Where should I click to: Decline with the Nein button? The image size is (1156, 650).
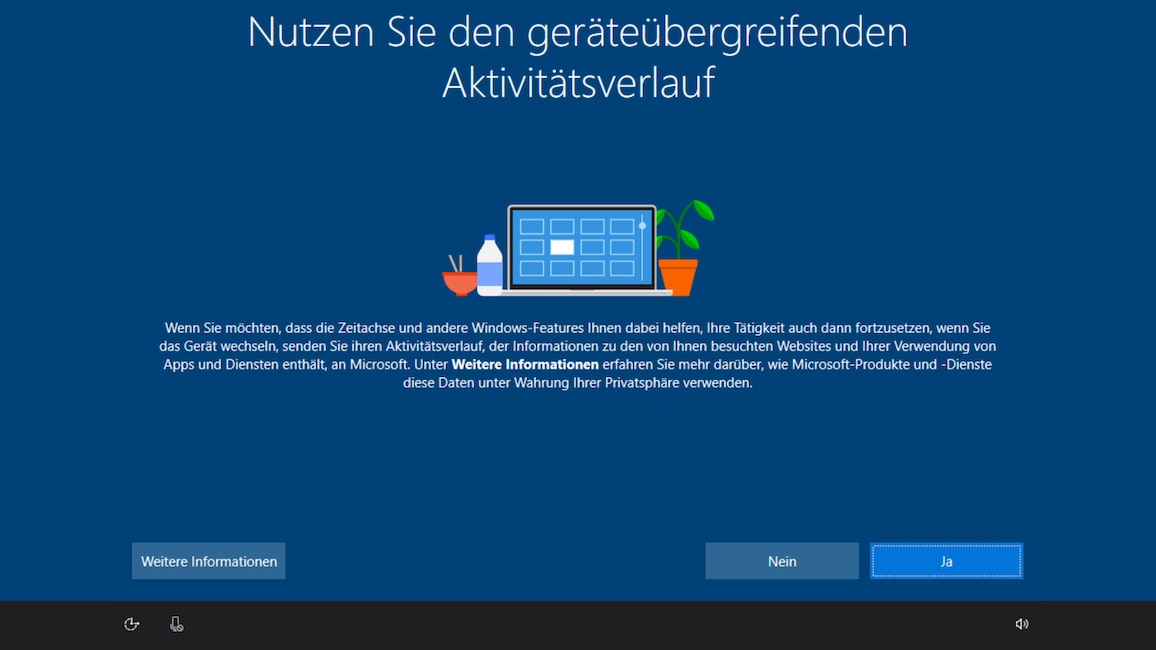coord(781,561)
